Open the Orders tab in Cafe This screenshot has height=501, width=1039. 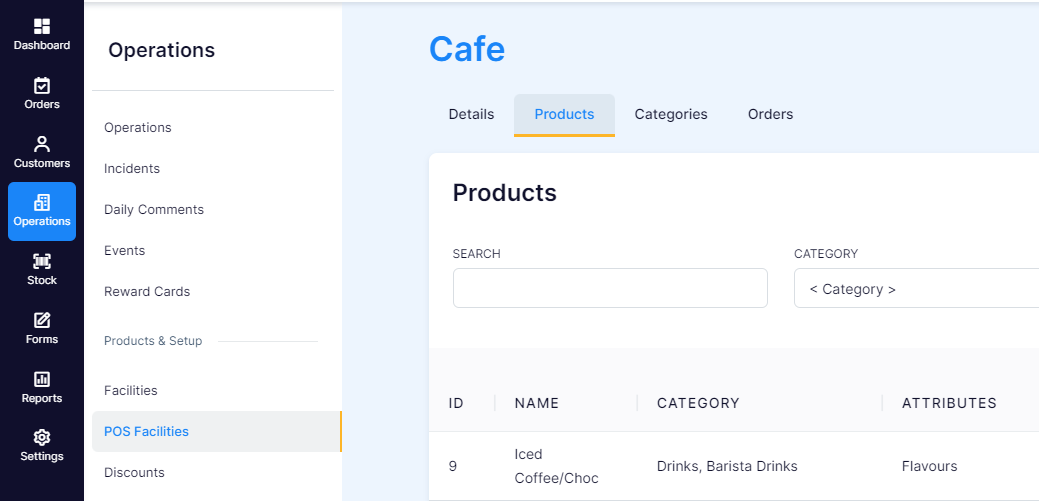[770, 115]
